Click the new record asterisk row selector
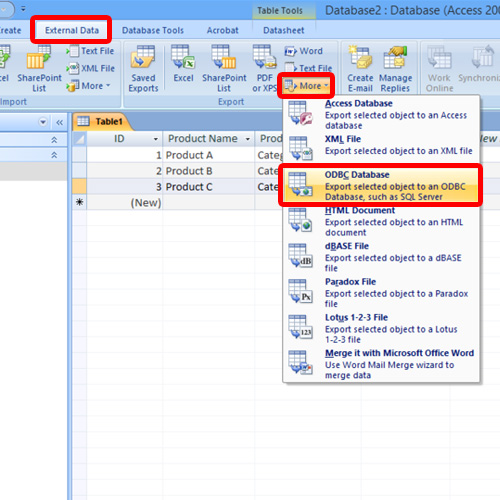The image size is (500, 500). click(x=79, y=202)
